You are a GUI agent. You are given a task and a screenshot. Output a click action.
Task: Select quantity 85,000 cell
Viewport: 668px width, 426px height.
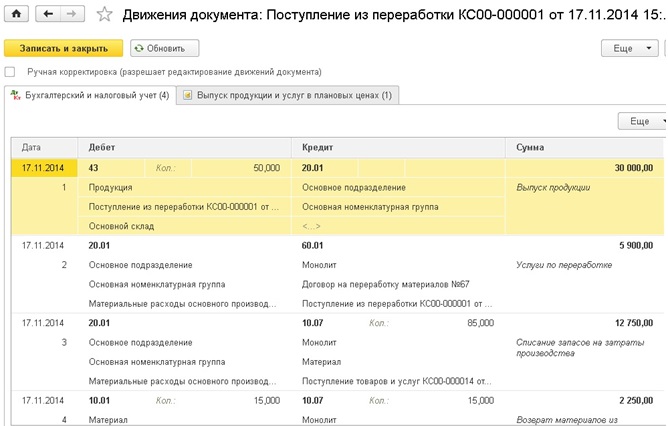455,323
